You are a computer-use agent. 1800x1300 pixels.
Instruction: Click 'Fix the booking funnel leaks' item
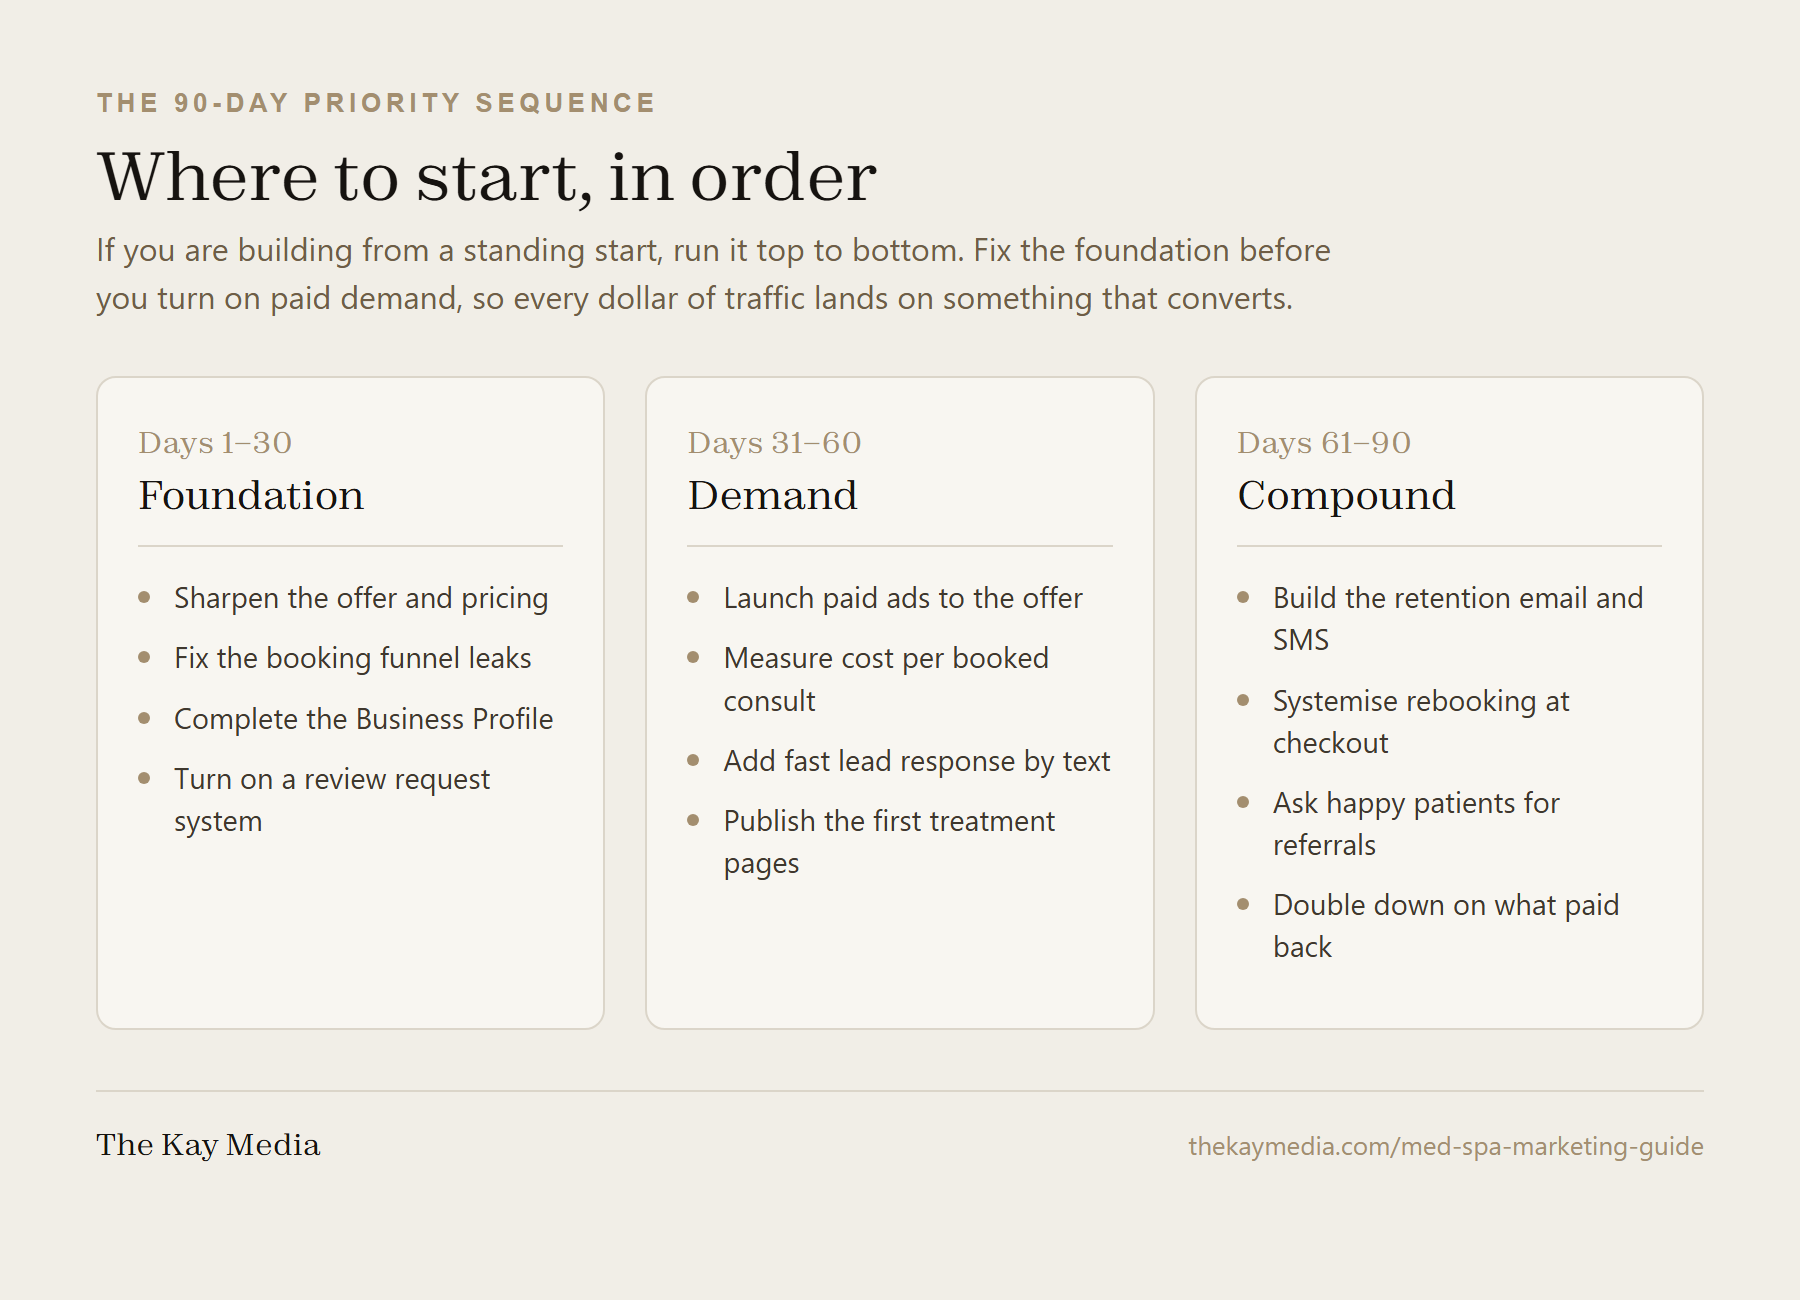coord(352,658)
